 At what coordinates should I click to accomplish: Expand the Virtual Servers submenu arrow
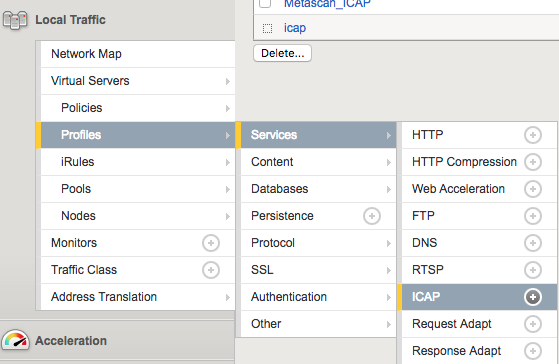pyautogui.click(x=227, y=81)
